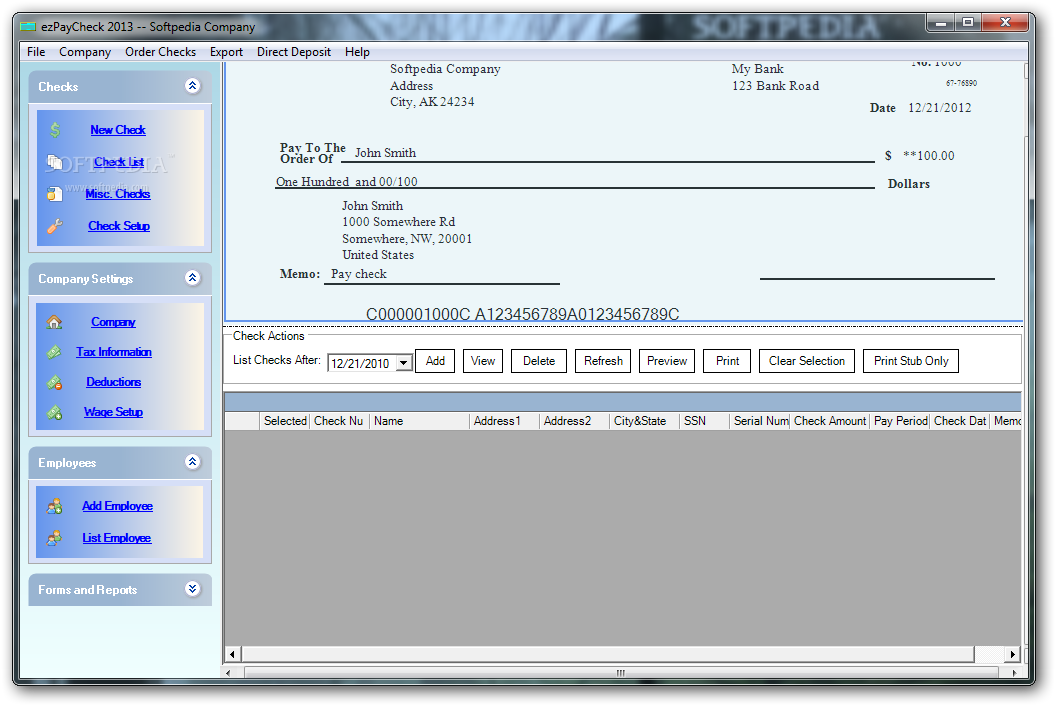
Task: Click the Pay check memo text
Action: 358,274
